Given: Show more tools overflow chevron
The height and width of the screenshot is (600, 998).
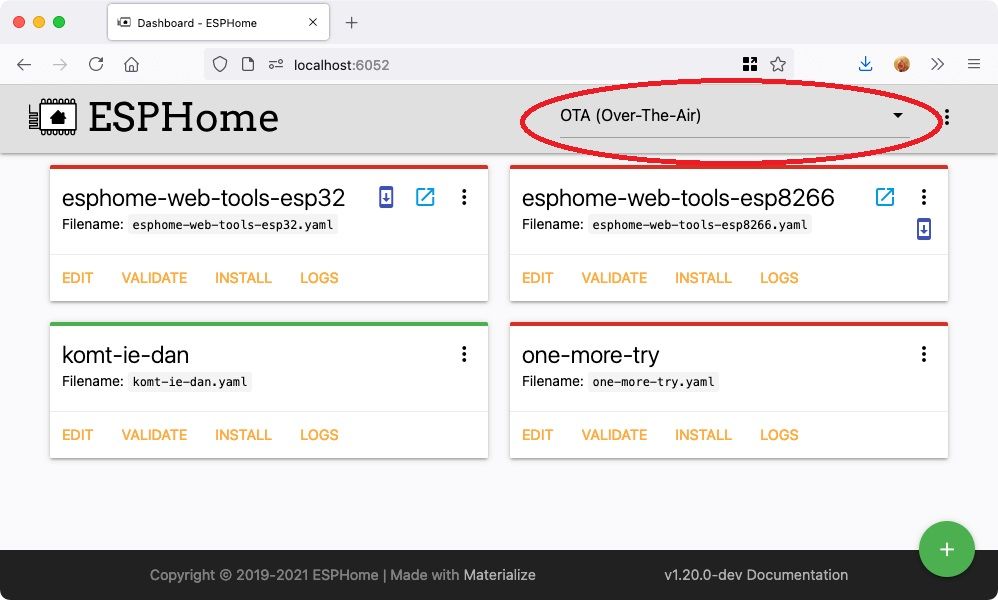Looking at the screenshot, I should [x=937, y=64].
